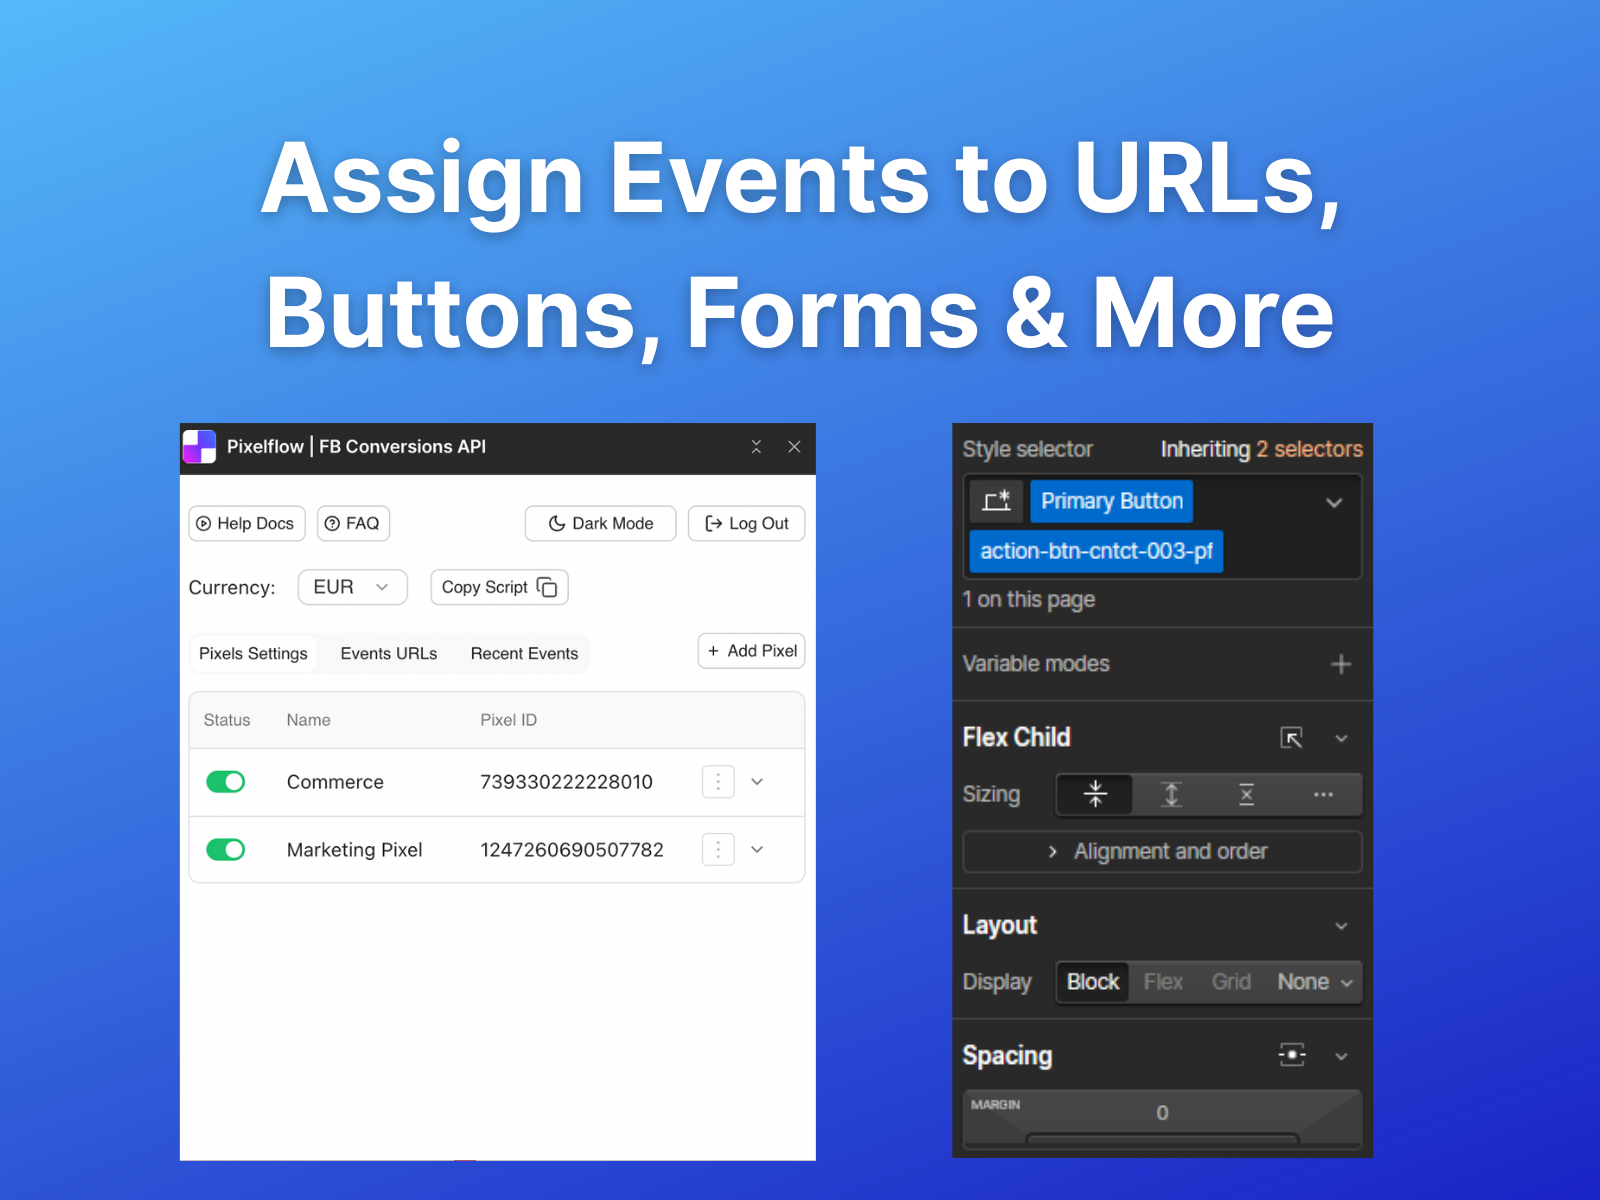This screenshot has height=1200, width=1600.
Task: Click the margin top value 0
Action: tap(1162, 1113)
